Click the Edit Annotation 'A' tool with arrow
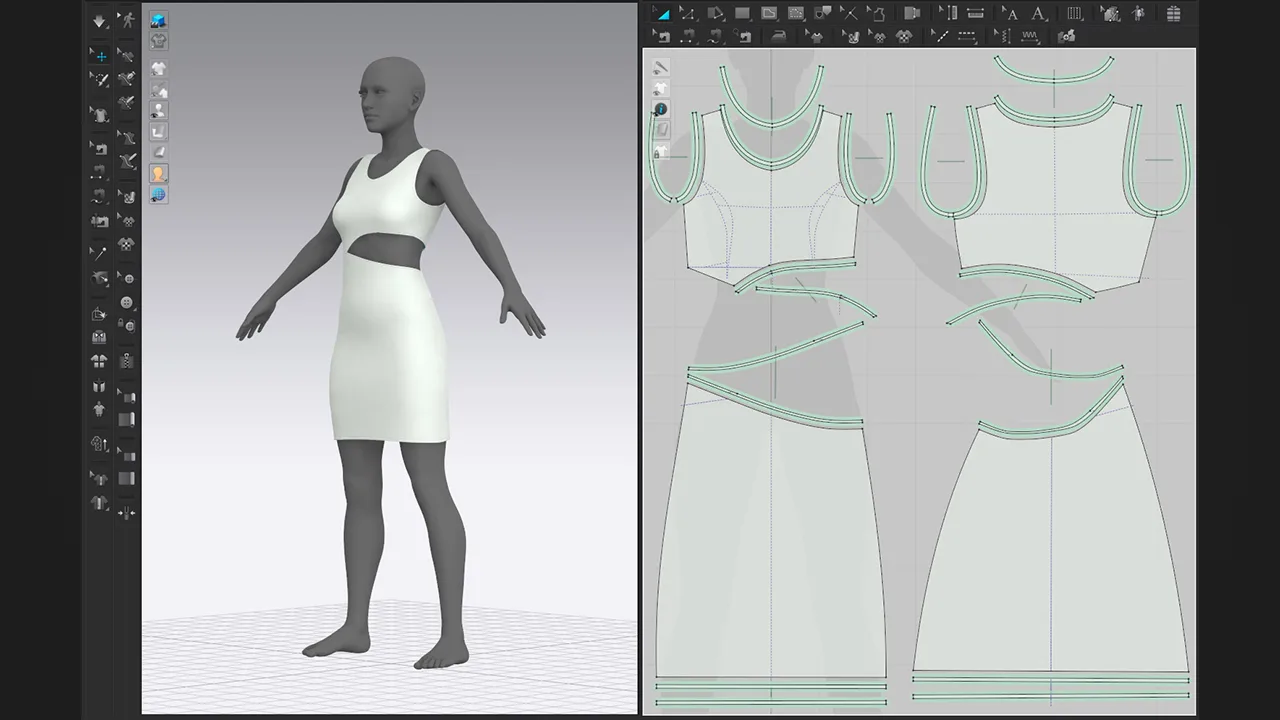The width and height of the screenshot is (1280, 720). point(1010,14)
